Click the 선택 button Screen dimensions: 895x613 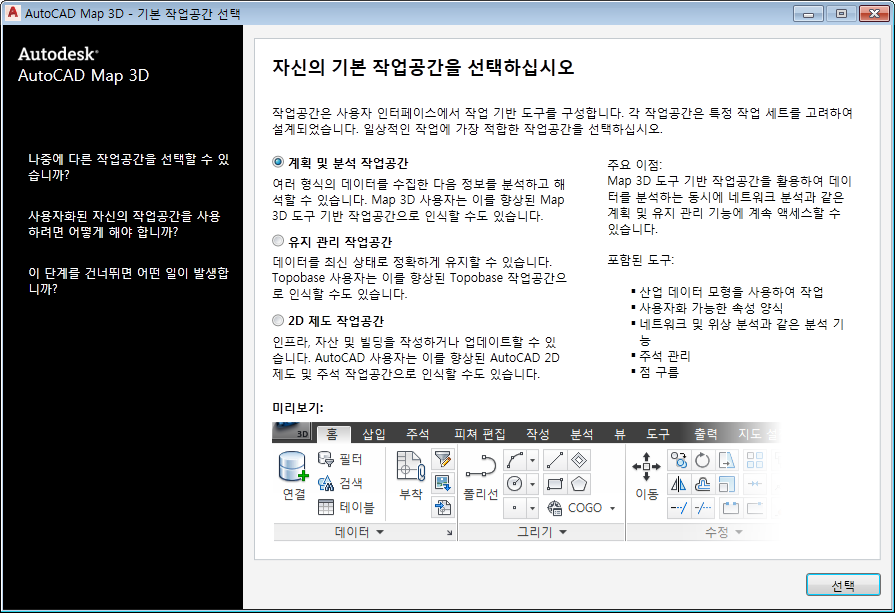pos(842,585)
